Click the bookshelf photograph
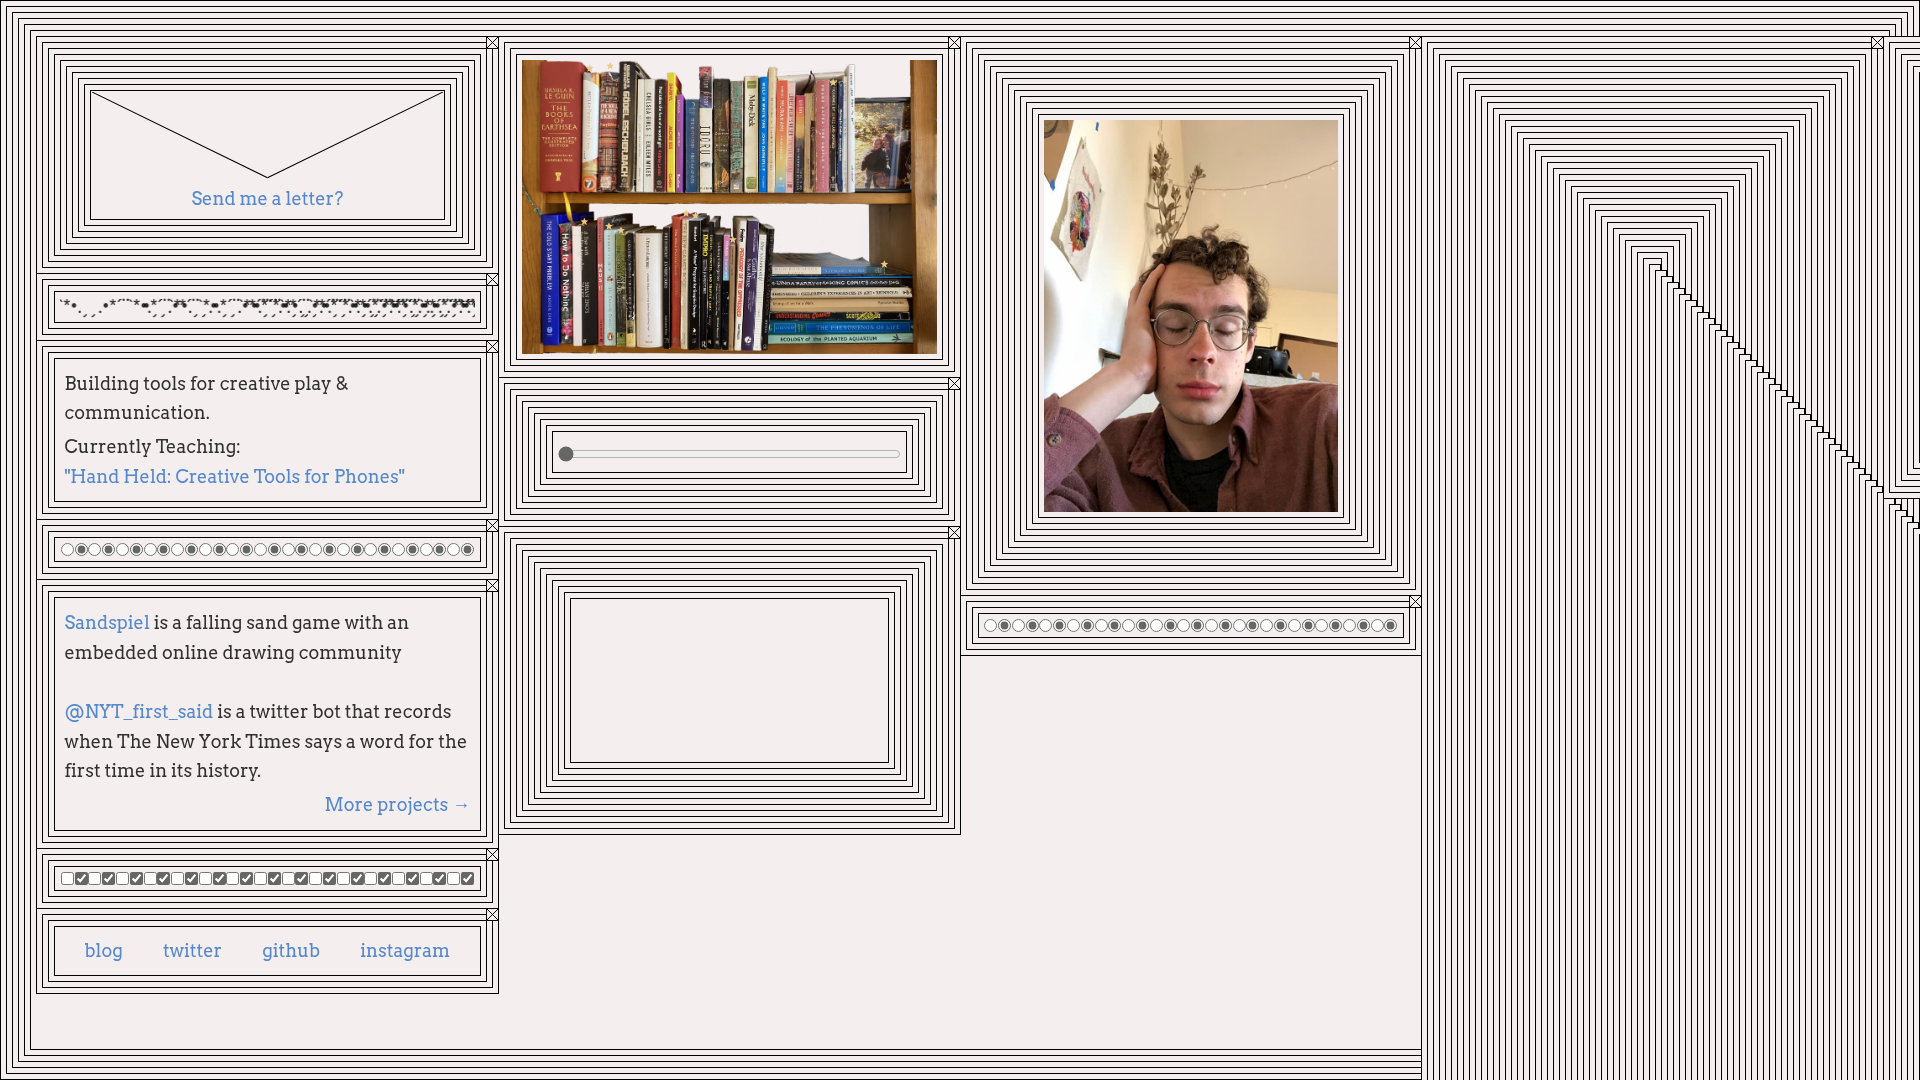The width and height of the screenshot is (1920, 1080). (x=730, y=206)
